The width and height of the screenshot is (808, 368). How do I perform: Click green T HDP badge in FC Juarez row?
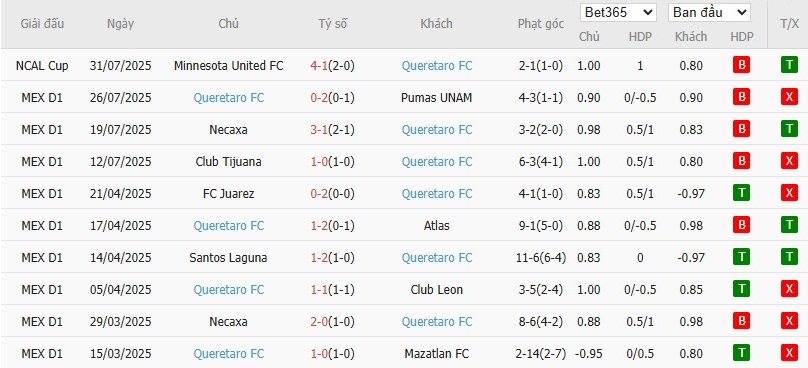(742, 193)
